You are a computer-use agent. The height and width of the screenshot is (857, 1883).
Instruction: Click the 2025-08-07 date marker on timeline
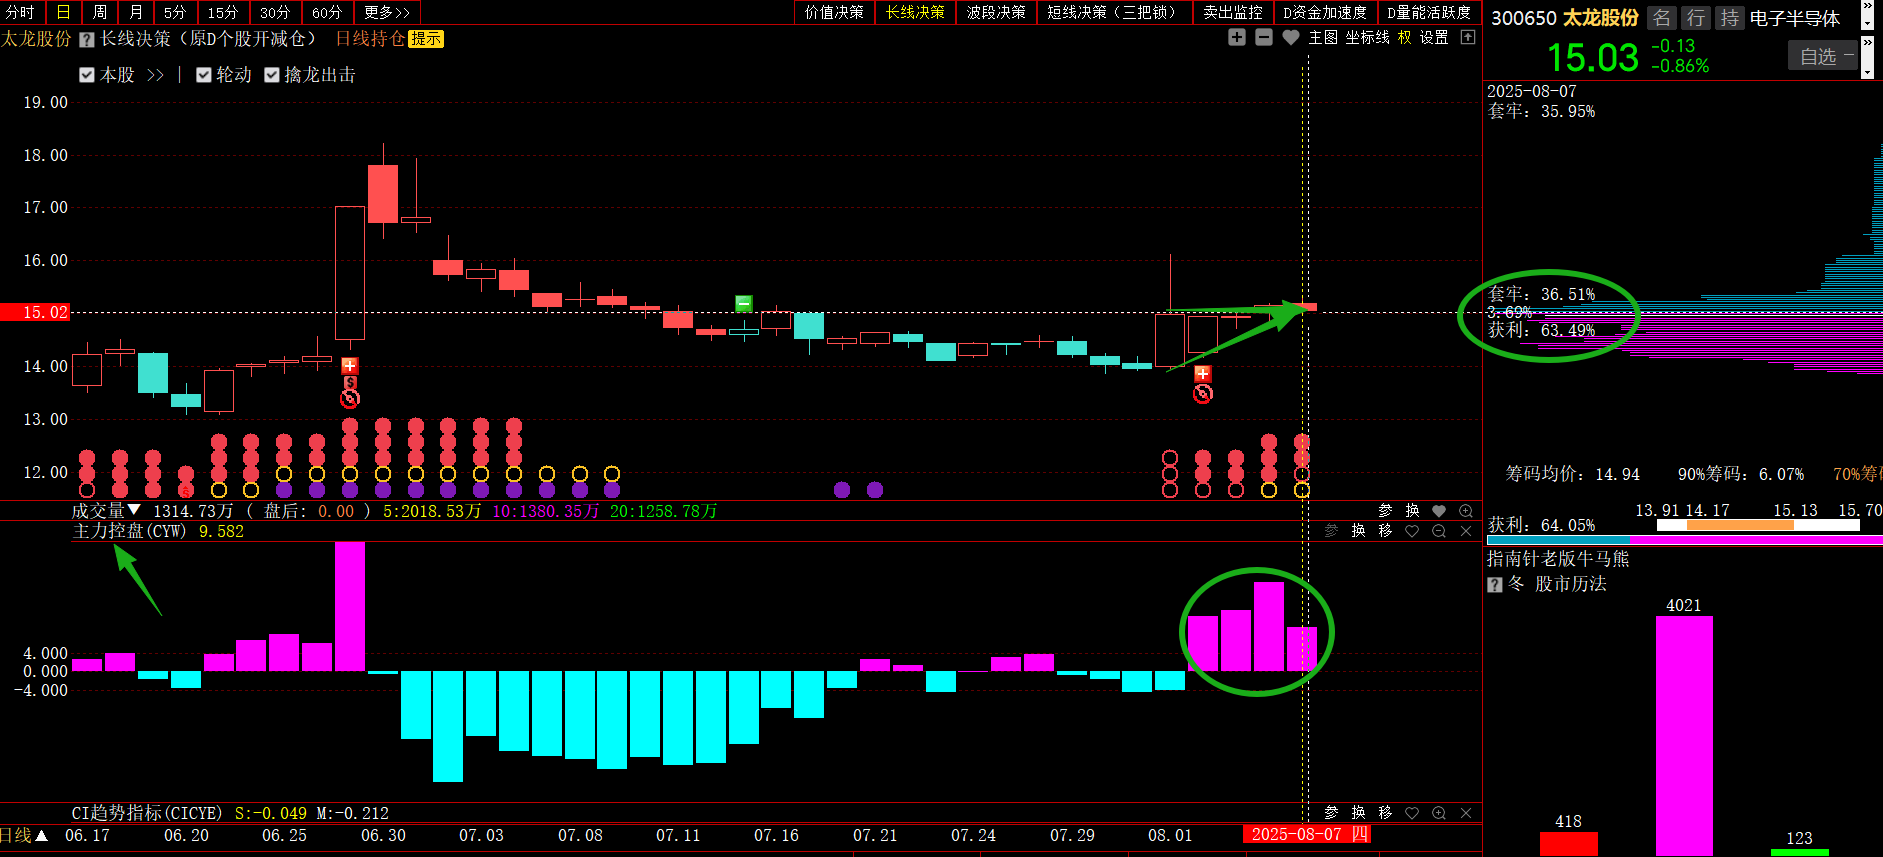pyautogui.click(x=1306, y=834)
